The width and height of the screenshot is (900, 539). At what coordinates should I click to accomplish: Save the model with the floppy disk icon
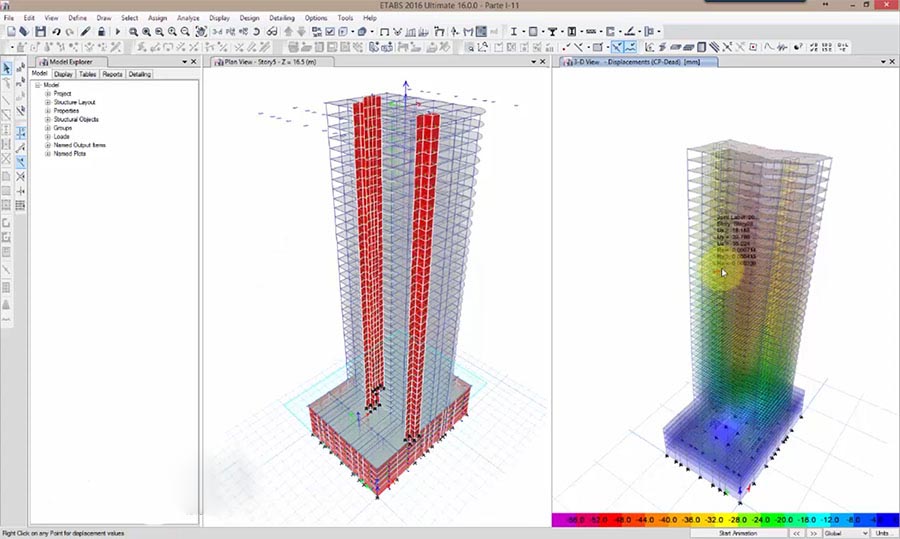pos(40,32)
